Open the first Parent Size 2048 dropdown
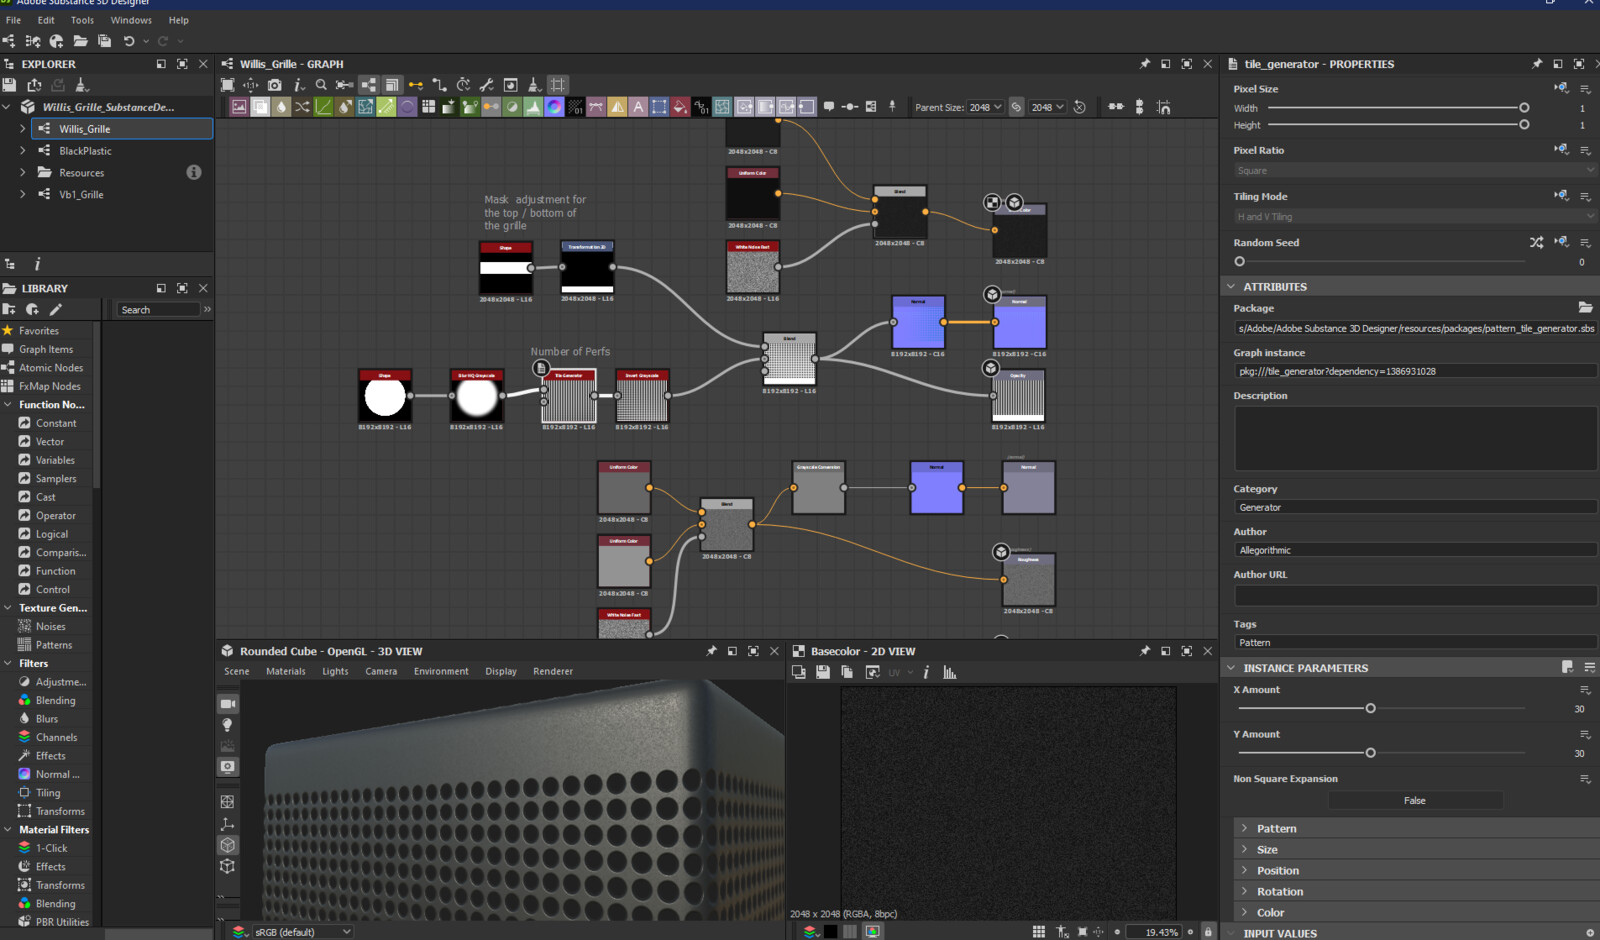The width and height of the screenshot is (1600, 940). 985,107
